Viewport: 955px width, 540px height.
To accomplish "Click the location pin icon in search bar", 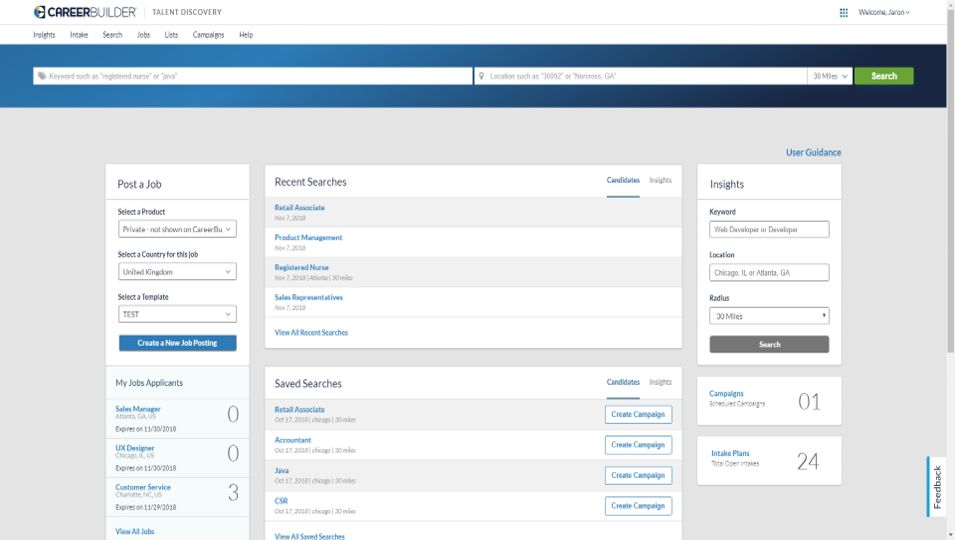I will pos(481,76).
